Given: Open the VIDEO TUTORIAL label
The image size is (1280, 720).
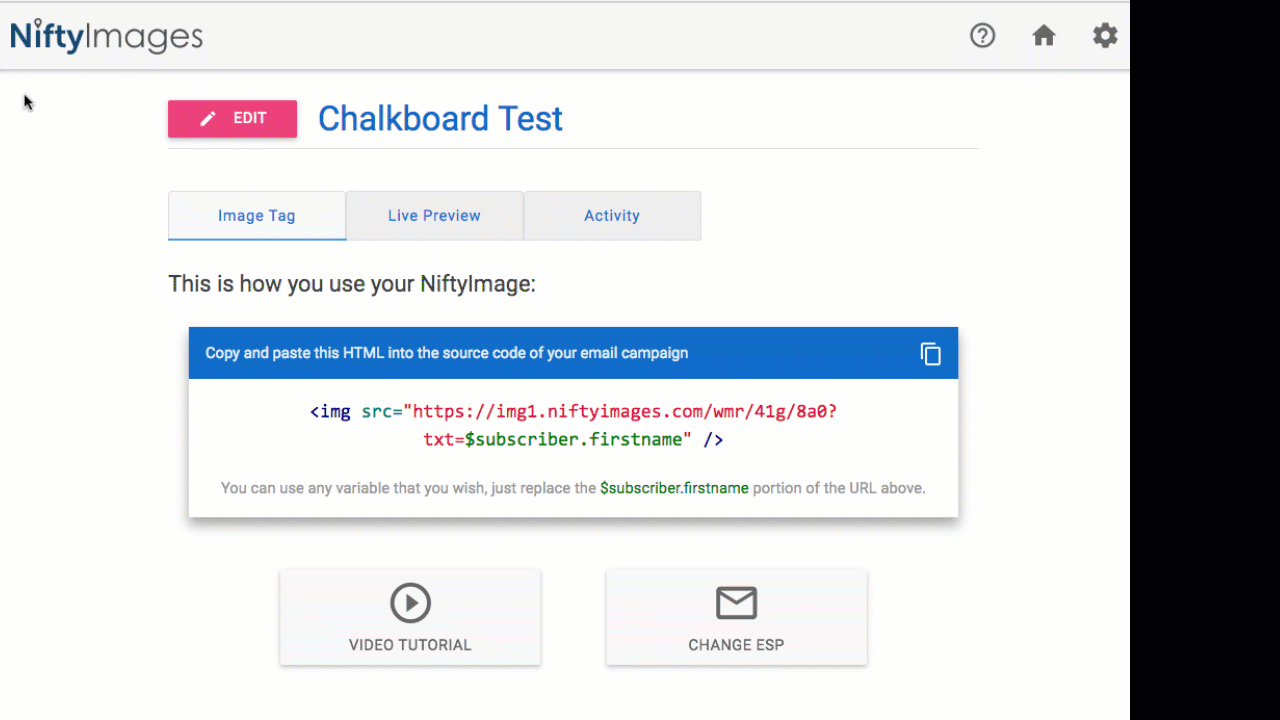Looking at the screenshot, I should coord(410,645).
